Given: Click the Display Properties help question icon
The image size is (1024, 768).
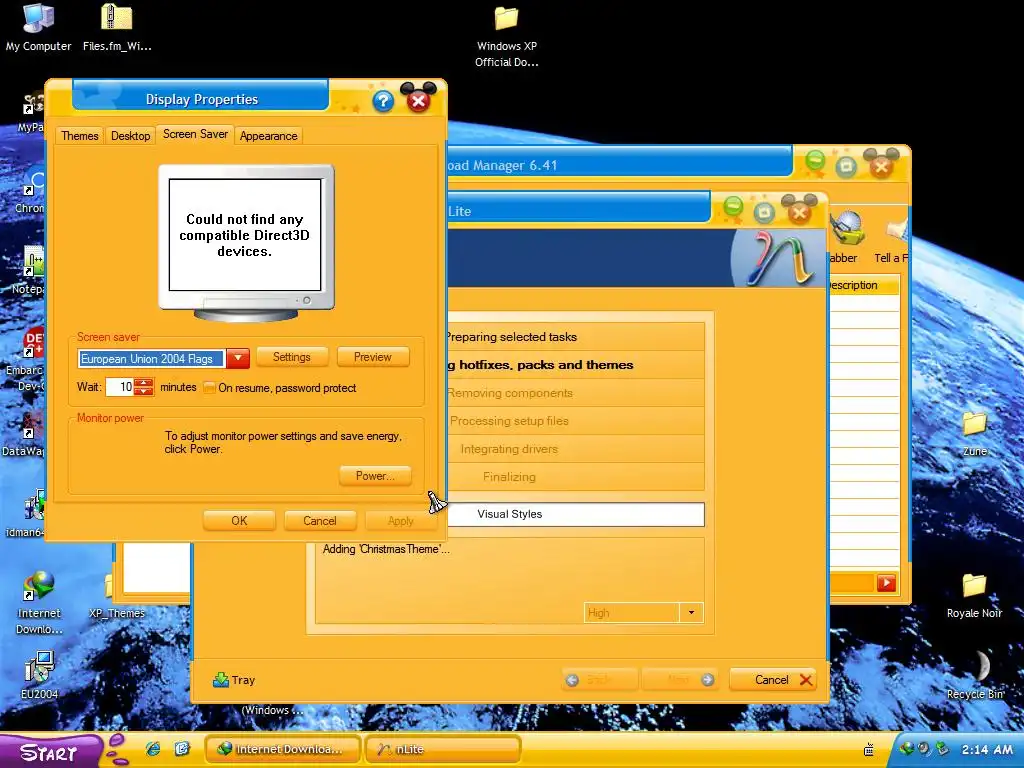Looking at the screenshot, I should (383, 101).
